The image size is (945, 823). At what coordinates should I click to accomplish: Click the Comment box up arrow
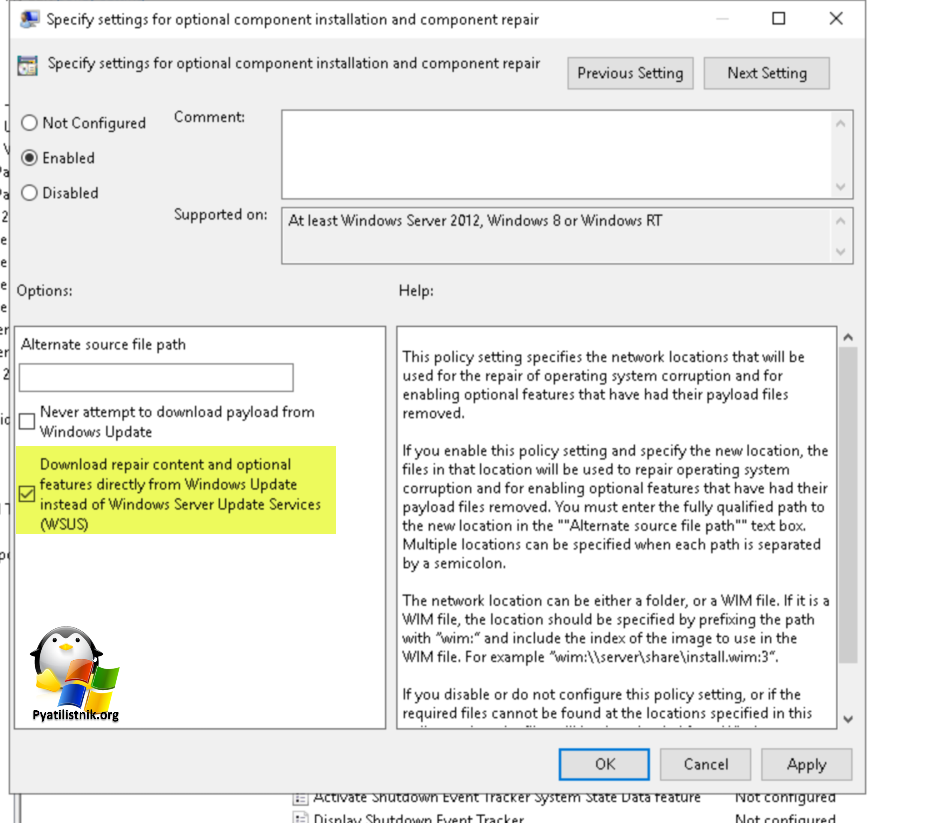[x=841, y=124]
